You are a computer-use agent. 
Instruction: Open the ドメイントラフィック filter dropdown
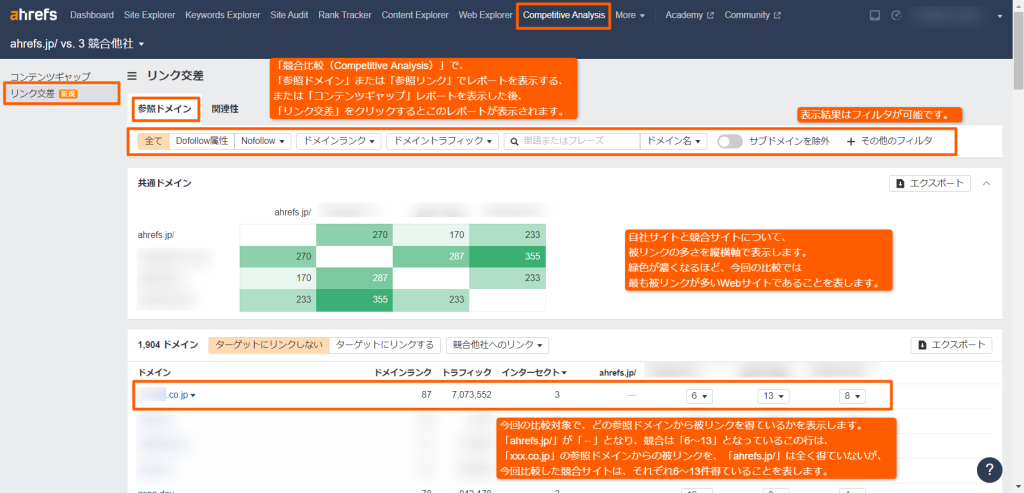443,141
